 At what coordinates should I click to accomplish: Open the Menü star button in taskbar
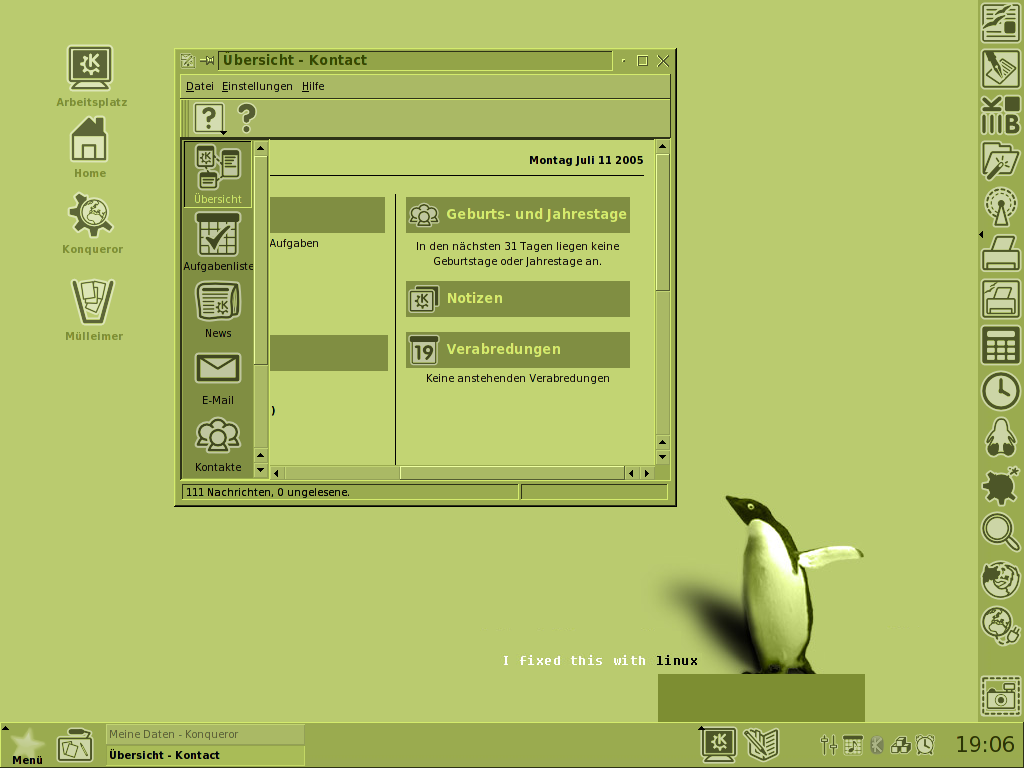pos(27,747)
